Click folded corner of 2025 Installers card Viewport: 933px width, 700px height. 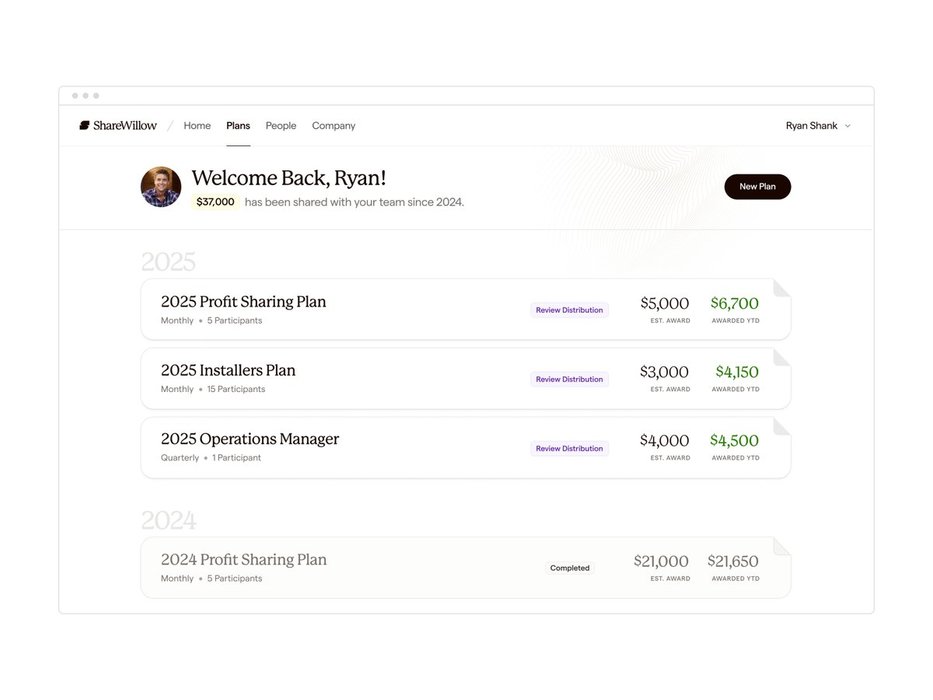coord(782,357)
